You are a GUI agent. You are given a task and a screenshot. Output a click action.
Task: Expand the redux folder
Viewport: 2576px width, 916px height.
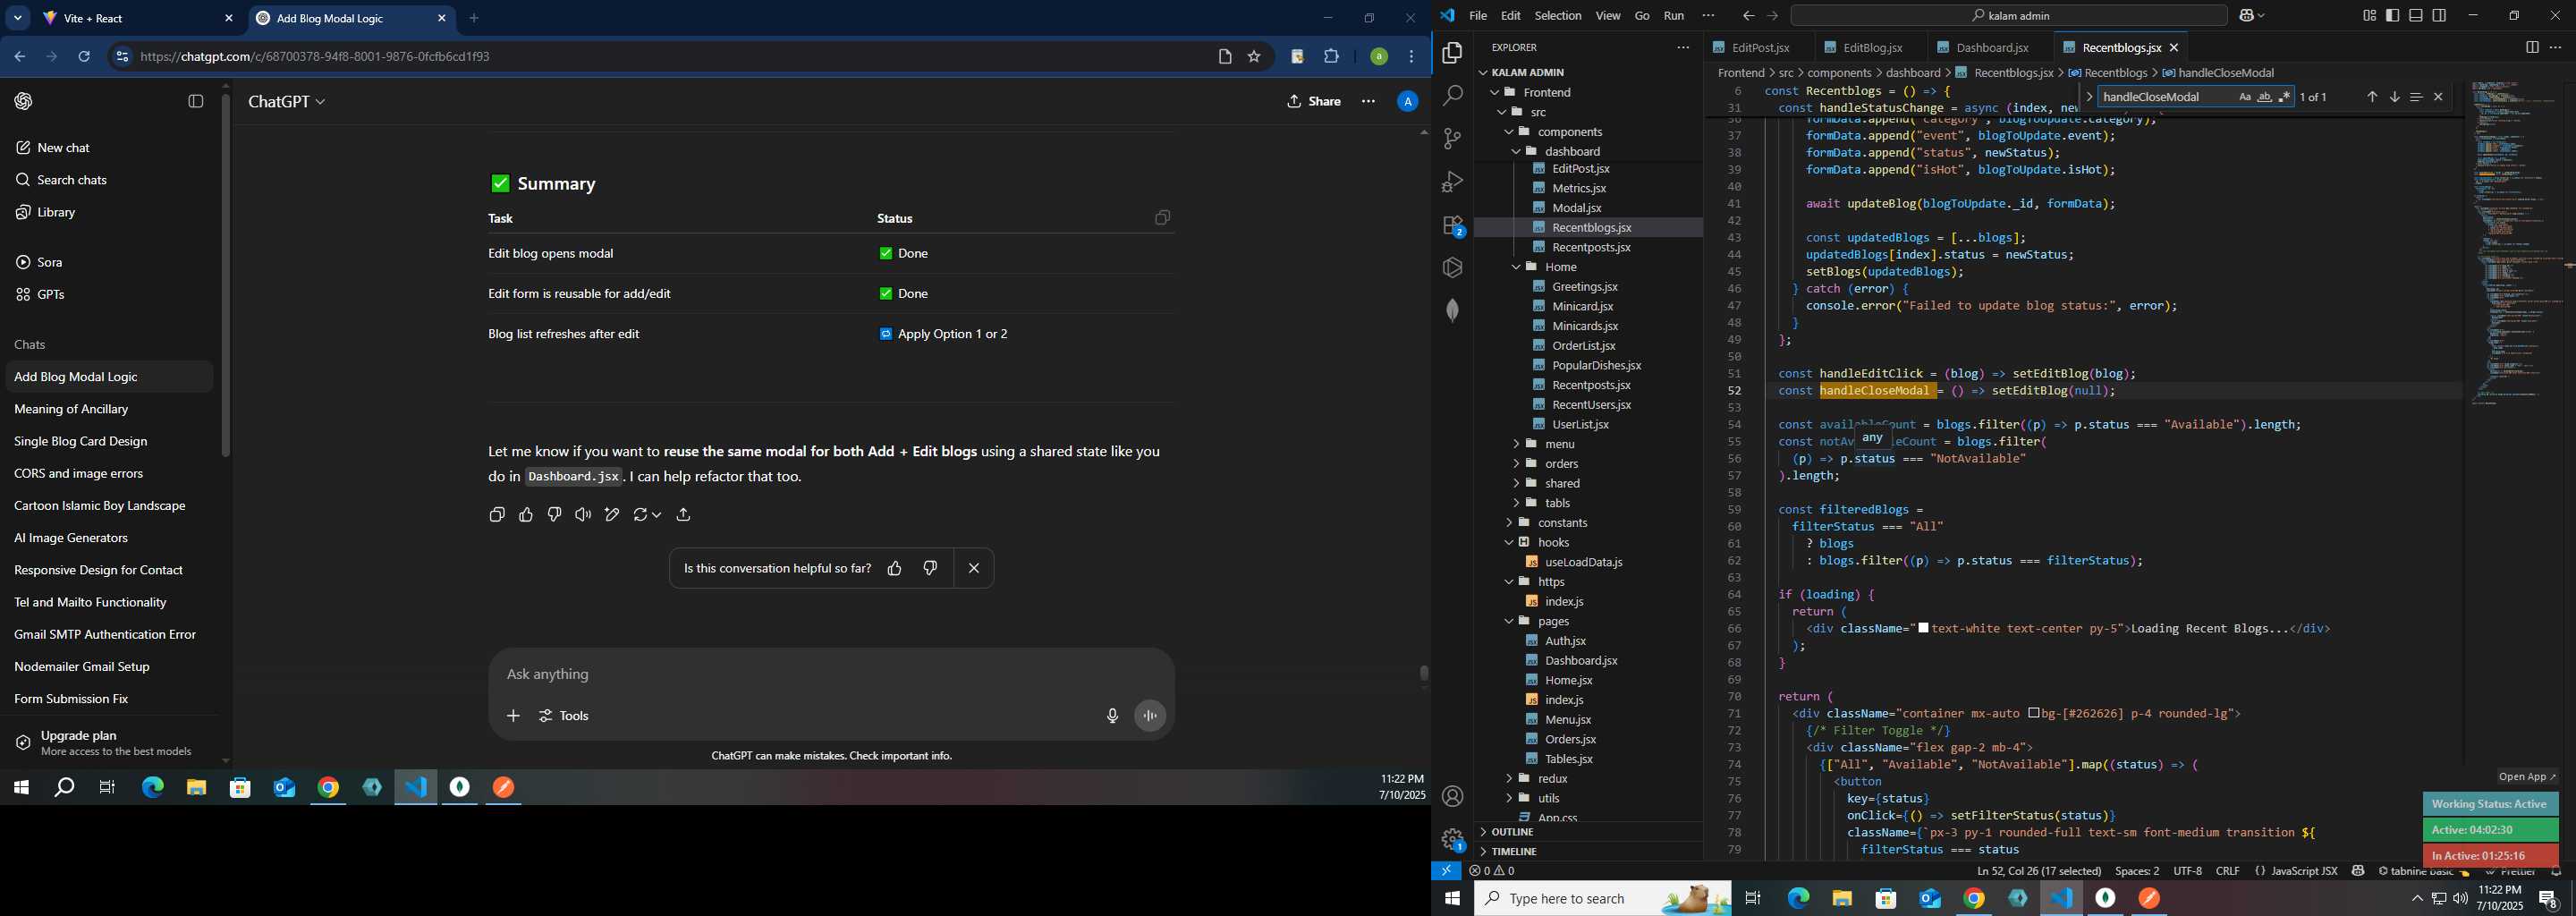click(x=1552, y=779)
